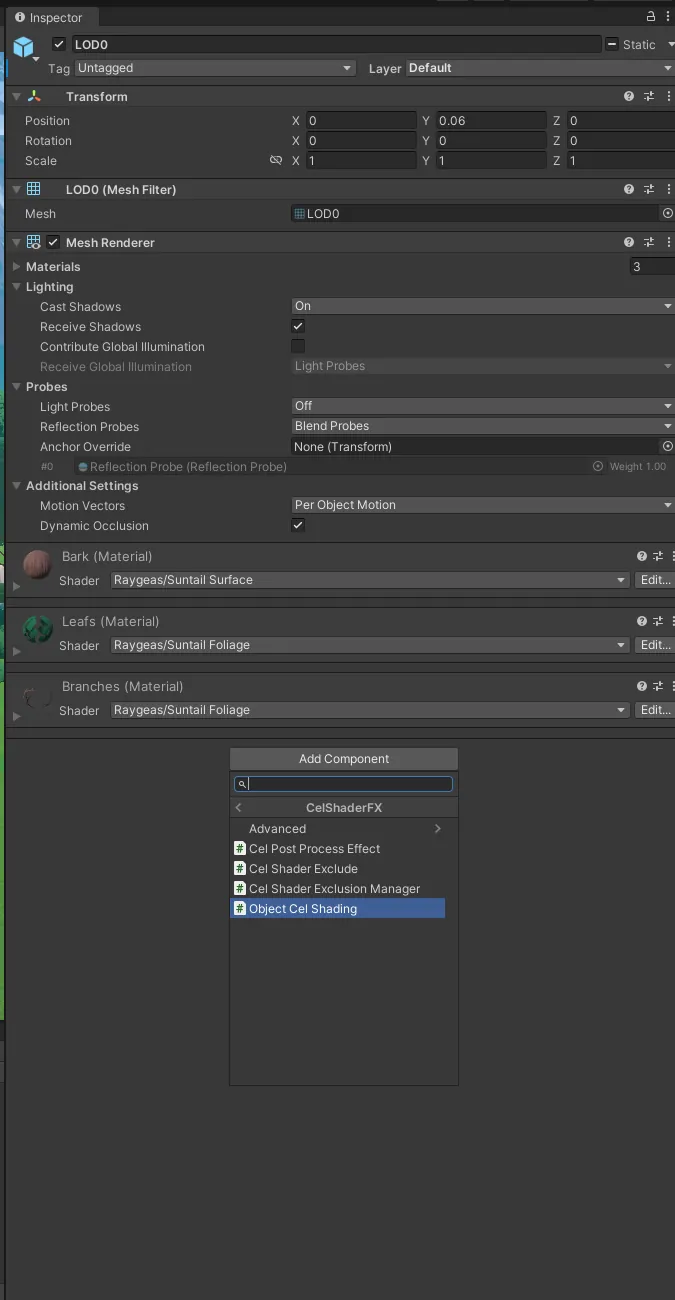Open the Light Probes dropdown set to Off
The width and height of the screenshot is (675, 1300).
pos(483,406)
